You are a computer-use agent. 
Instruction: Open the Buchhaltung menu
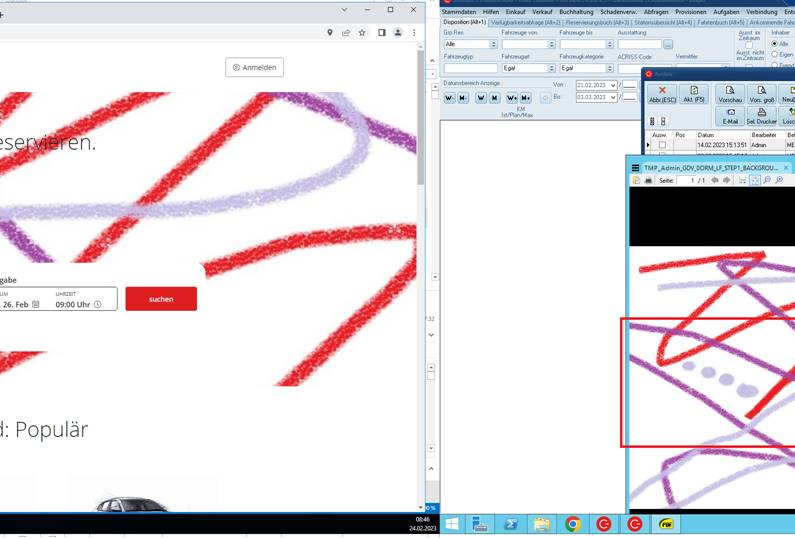[576, 11]
